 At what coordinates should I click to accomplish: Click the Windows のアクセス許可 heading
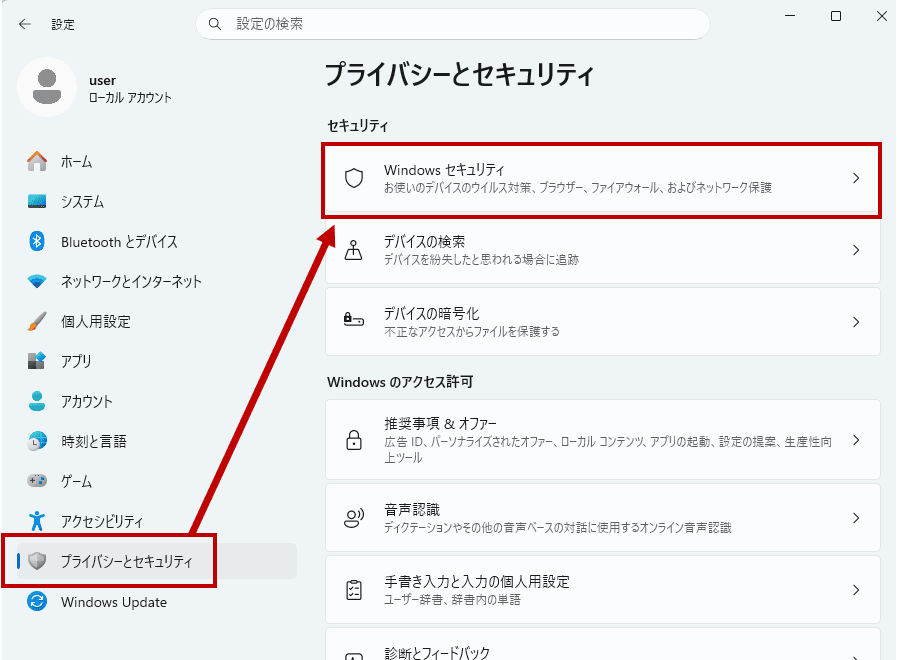pyautogui.click(x=400, y=382)
